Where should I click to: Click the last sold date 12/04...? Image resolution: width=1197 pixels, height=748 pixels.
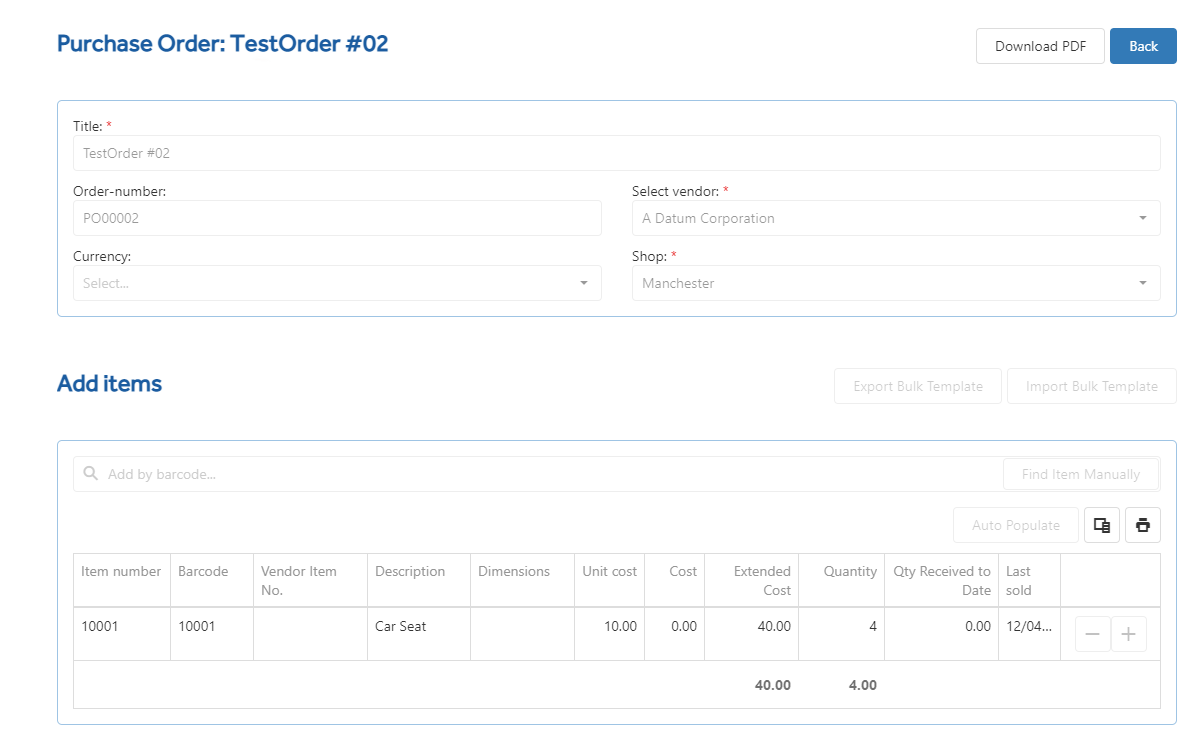[x=1028, y=626]
